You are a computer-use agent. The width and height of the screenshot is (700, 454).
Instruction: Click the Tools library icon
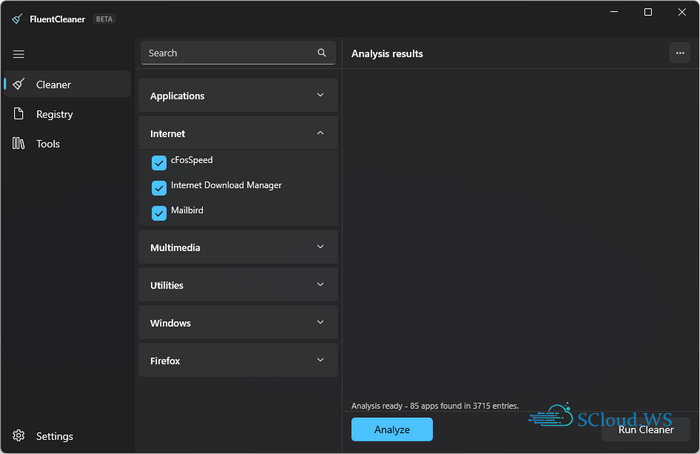18,144
